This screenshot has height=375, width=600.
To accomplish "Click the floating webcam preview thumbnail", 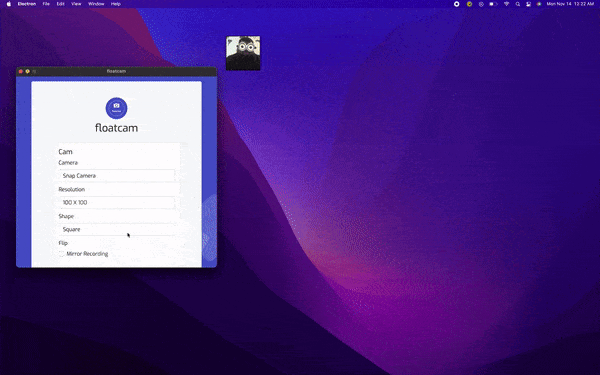I will 243,53.
